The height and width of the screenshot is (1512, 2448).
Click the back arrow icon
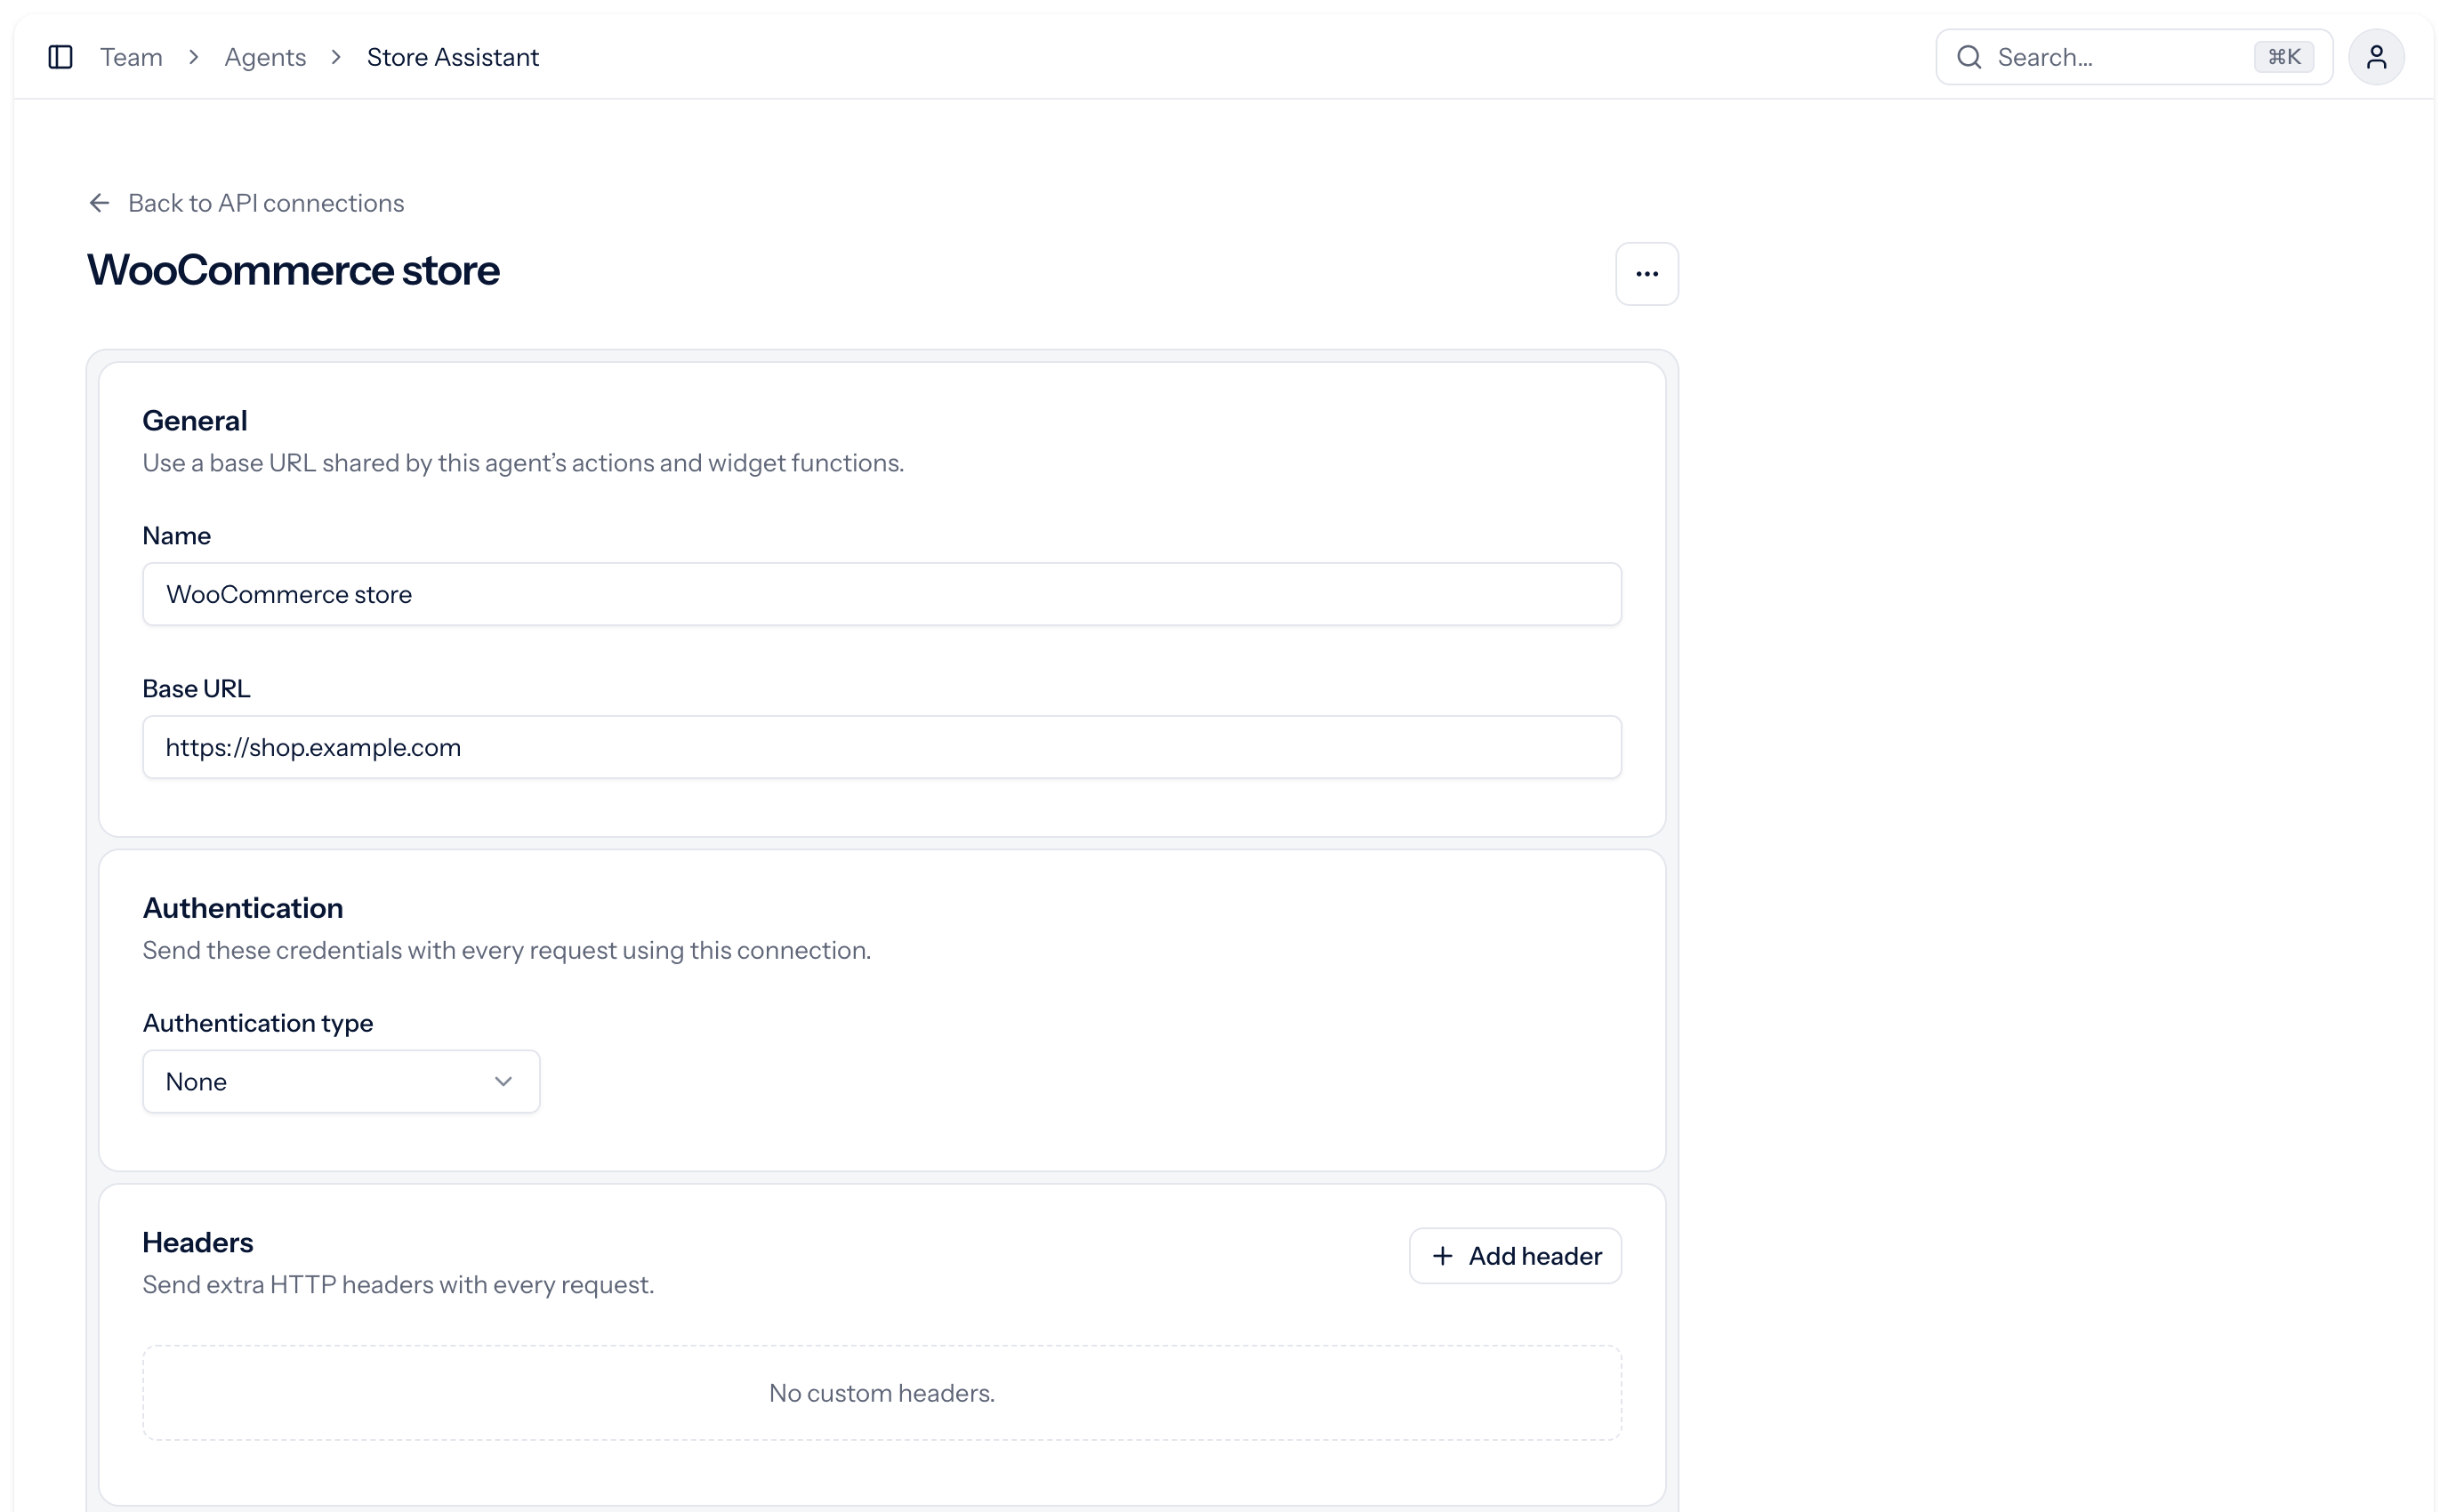pyautogui.click(x=99, y=203)
